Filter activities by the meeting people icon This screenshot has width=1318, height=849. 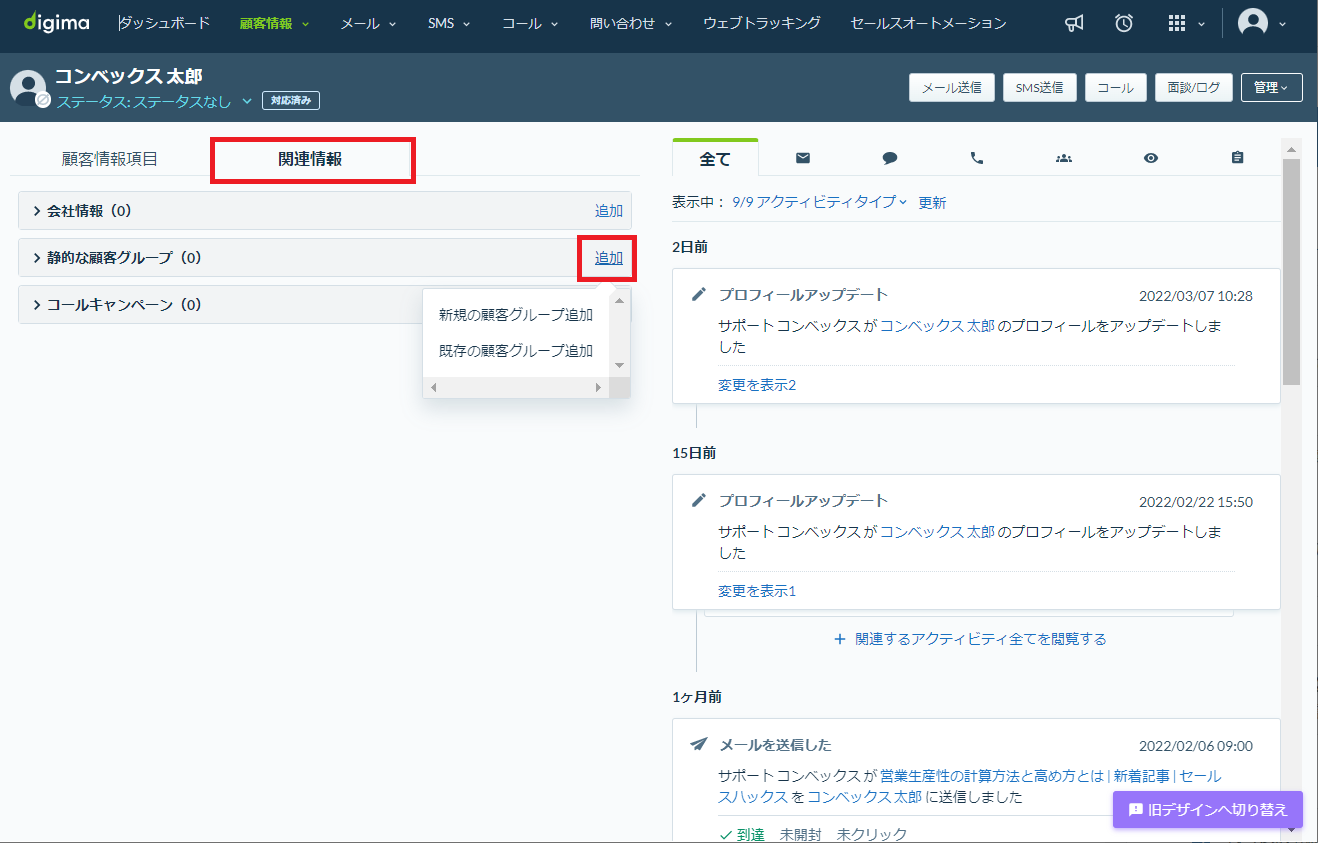(x=1064, y=158)
